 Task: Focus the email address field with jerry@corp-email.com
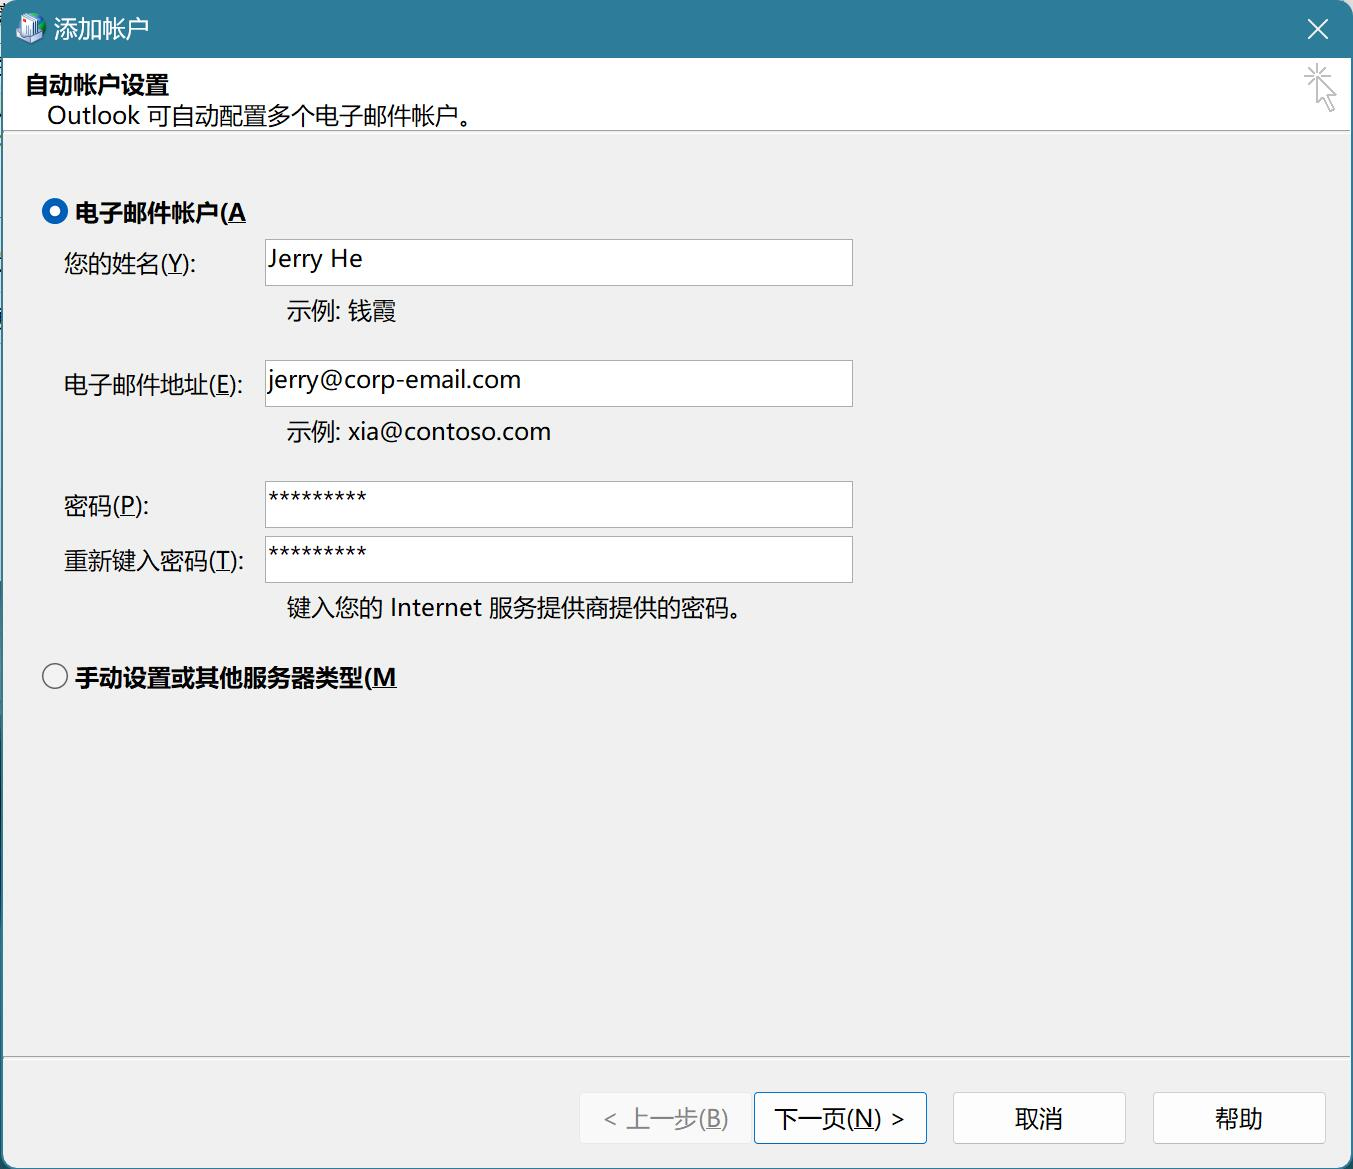[x=558, y=383]
